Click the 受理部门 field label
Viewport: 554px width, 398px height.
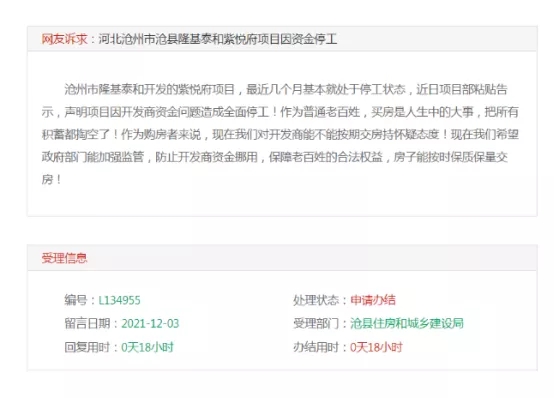(316, 323)
